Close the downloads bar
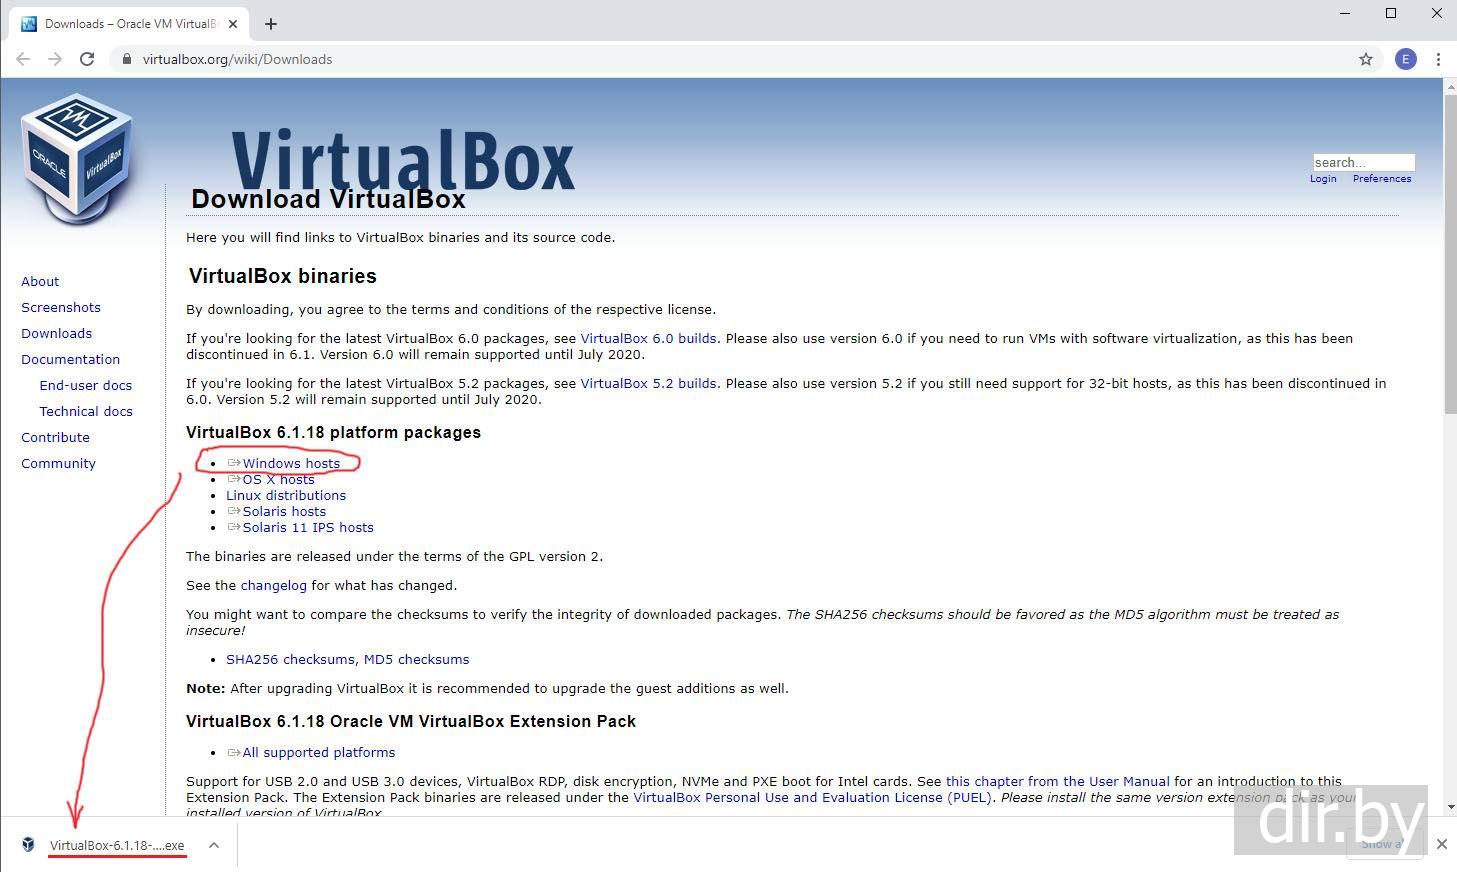The image size is (1457, 872). pos(1441,844)
